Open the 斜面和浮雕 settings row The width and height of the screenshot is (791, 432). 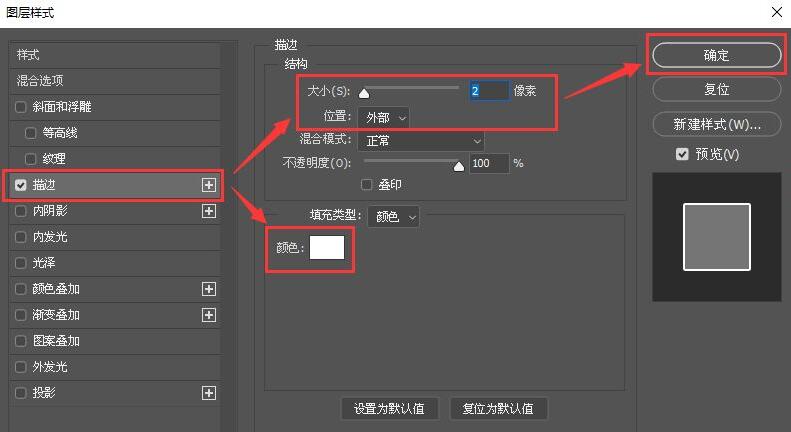tap(115, 107)
